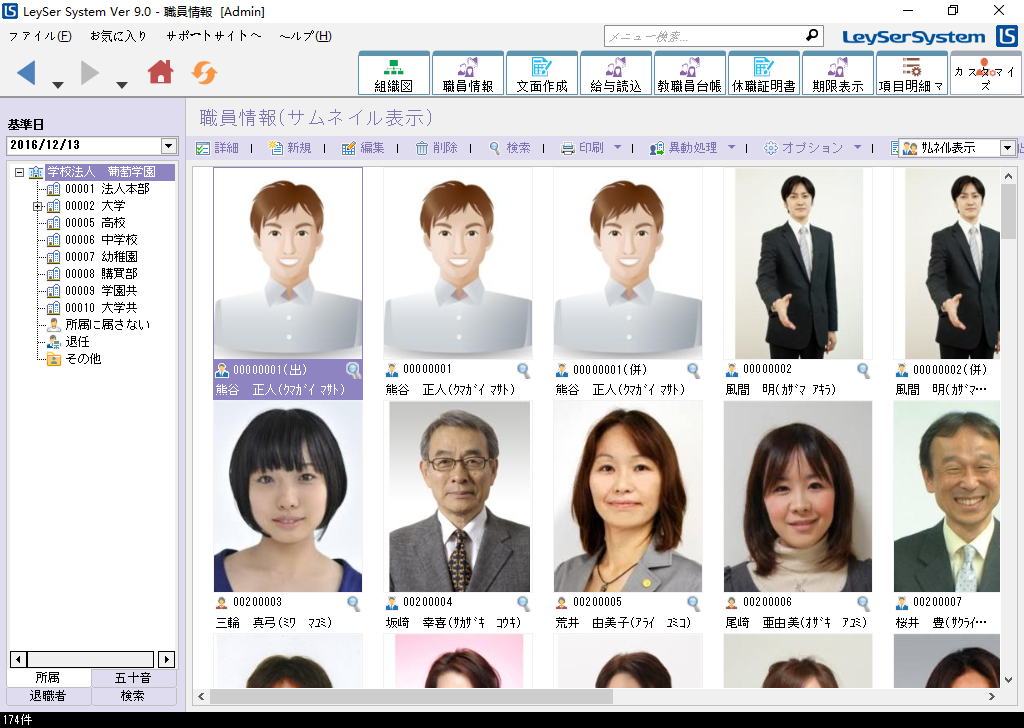Open 職員情報 from the toolbar

click(x=468, y=74)
